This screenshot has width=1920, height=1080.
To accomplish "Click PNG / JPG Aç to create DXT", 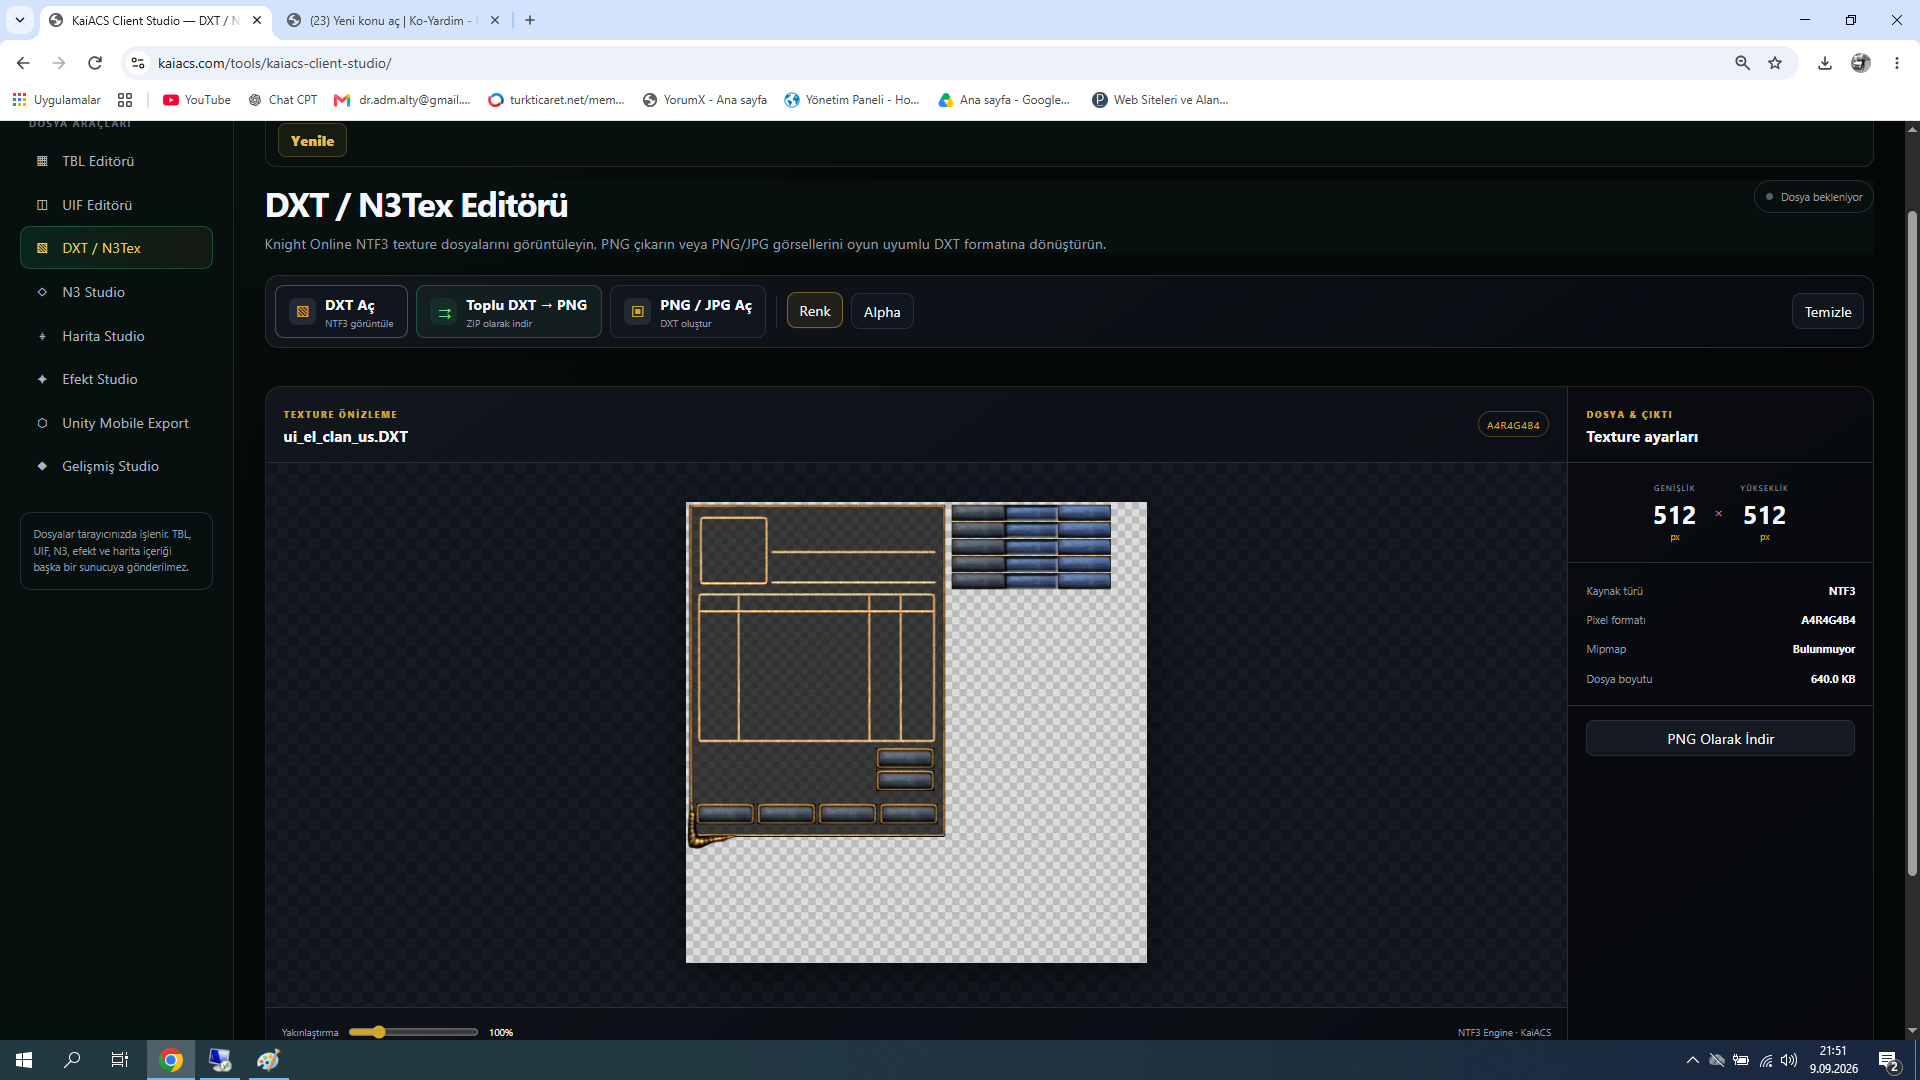I will pos(688,312).
